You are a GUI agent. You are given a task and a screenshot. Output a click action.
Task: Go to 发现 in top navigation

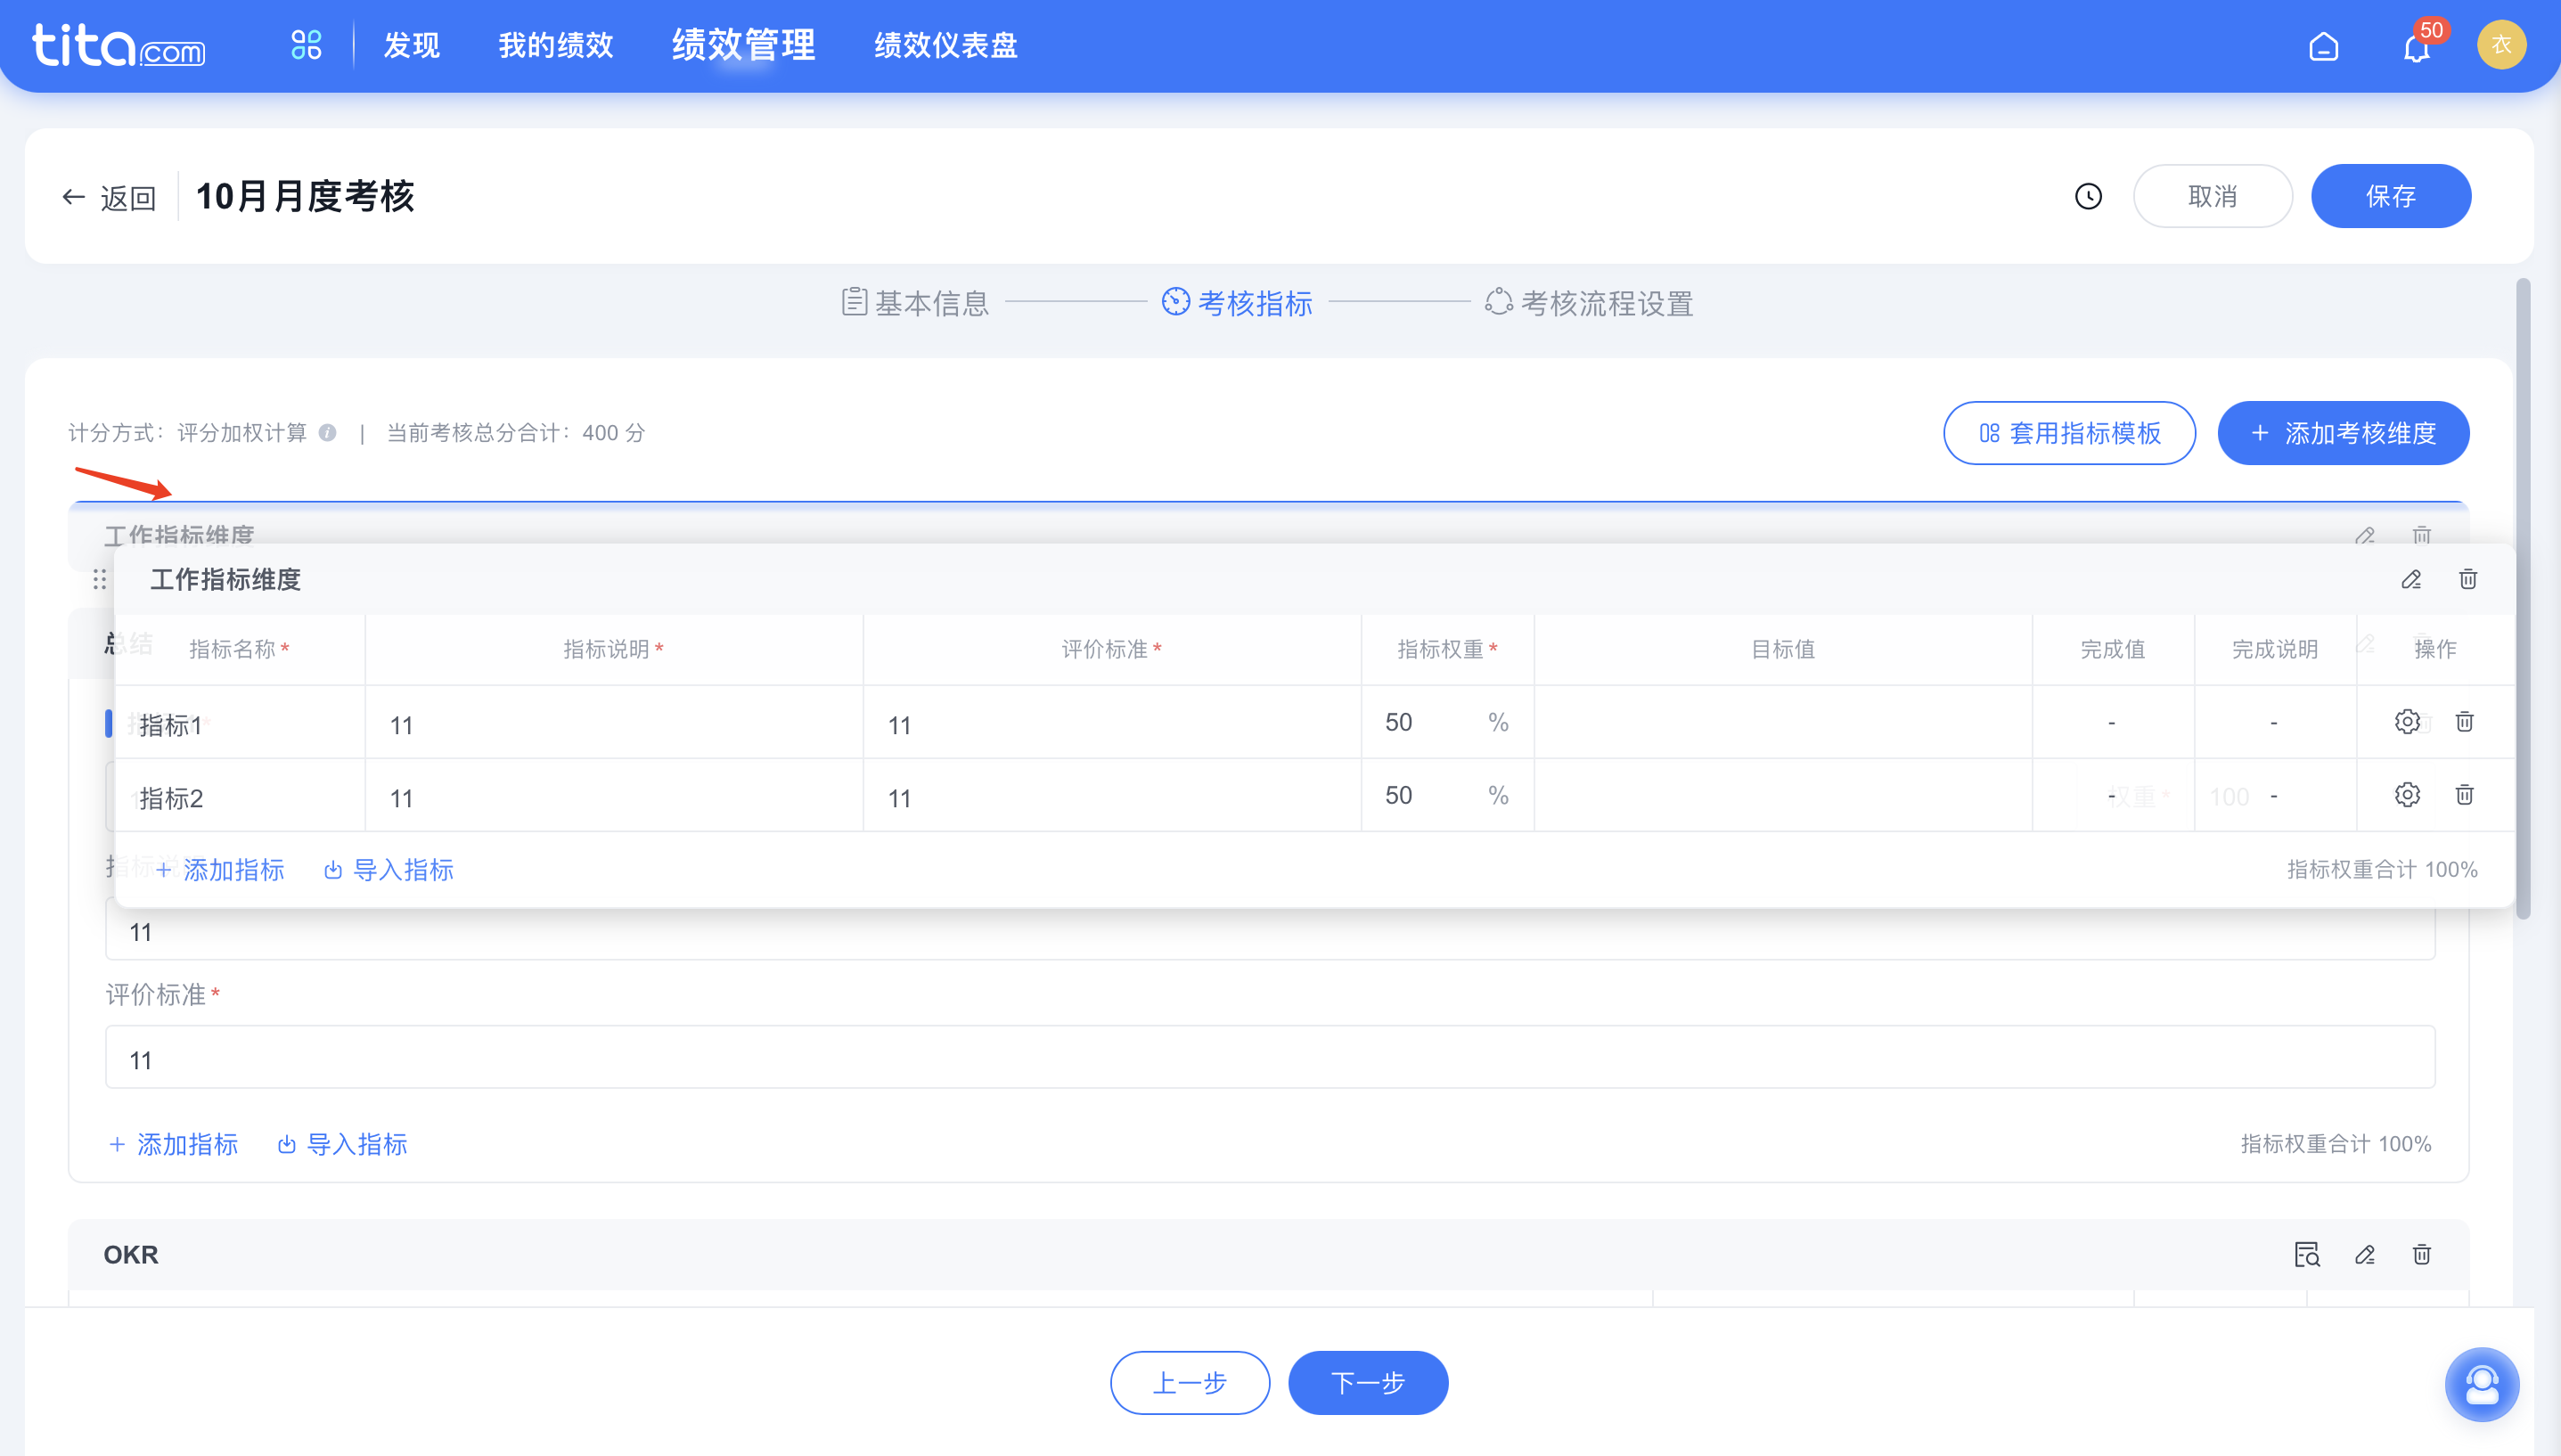tap(411, 45)
